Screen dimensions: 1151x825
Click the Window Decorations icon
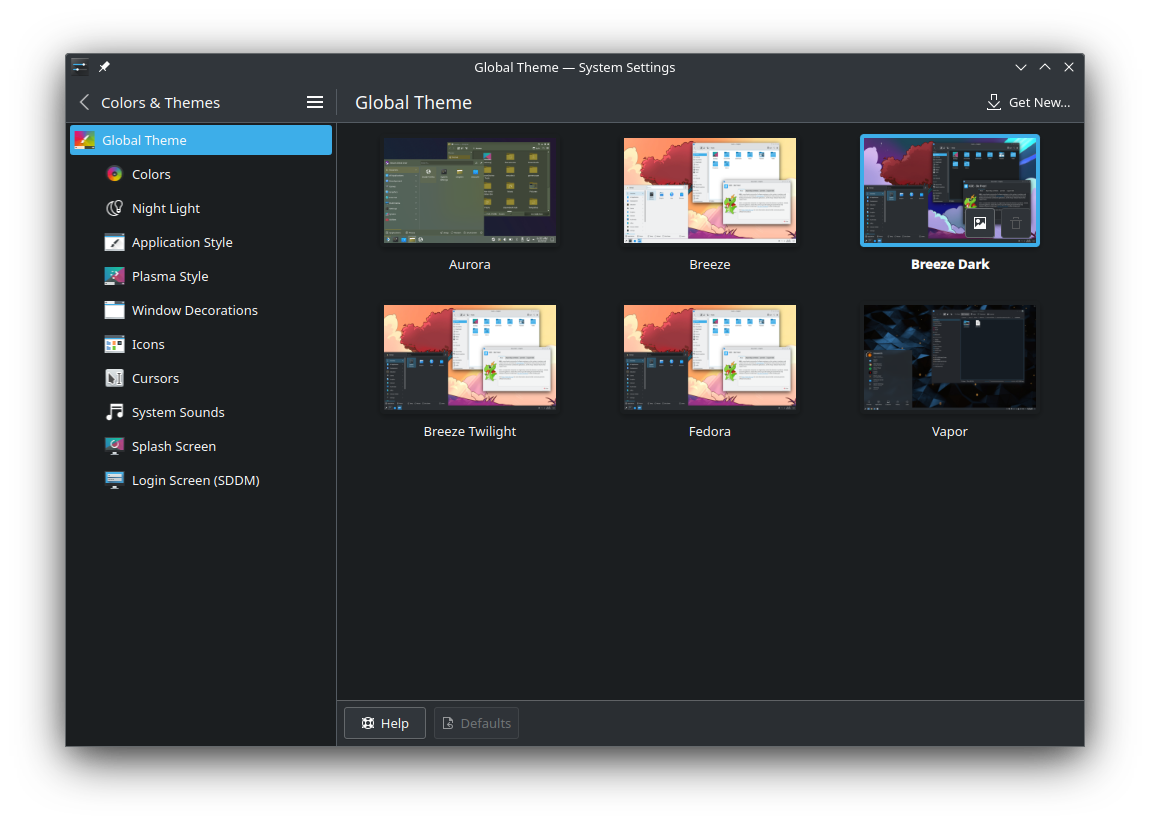[x=114, y=310]
